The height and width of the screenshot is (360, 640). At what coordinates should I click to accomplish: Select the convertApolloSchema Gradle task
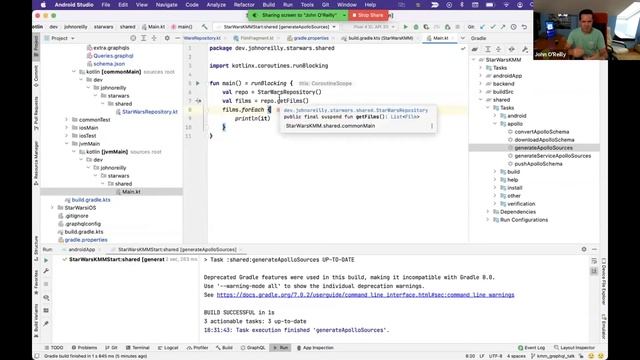tap(542, 132)
